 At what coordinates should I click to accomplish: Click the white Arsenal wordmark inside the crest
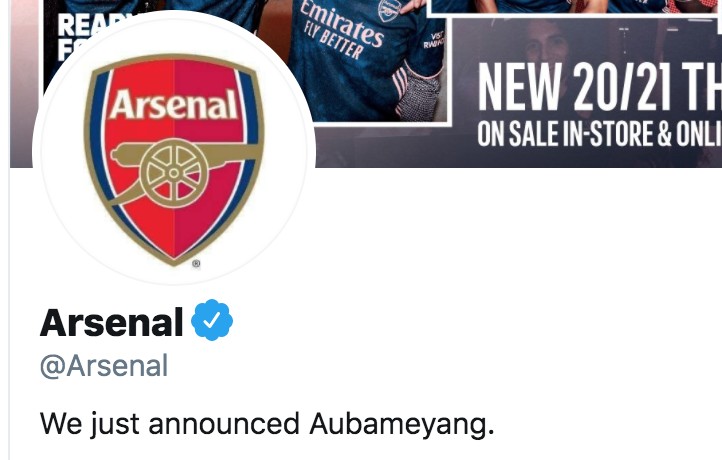(x=174, y=104)
